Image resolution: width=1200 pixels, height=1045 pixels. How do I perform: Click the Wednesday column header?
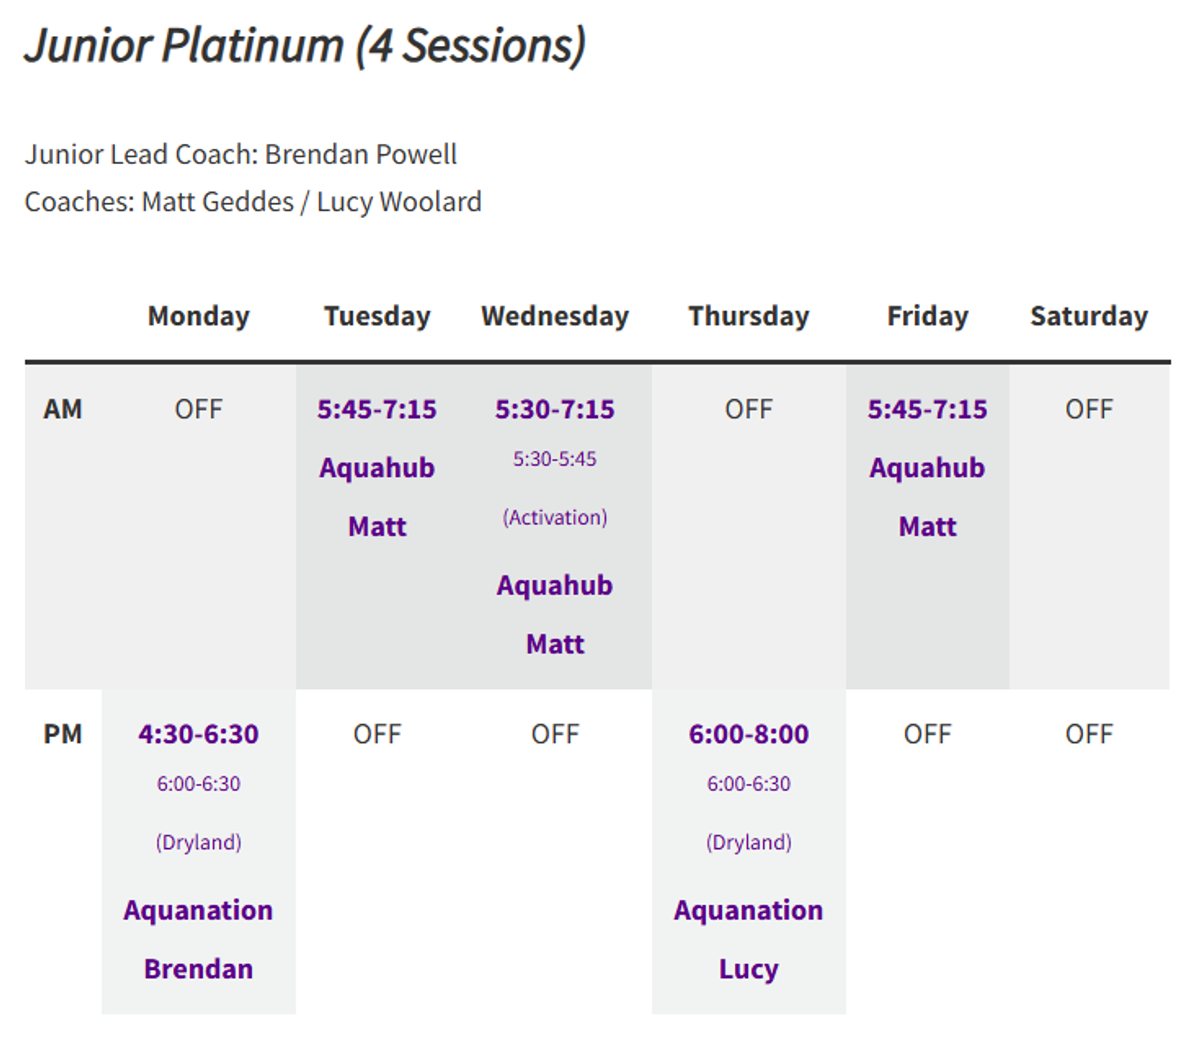[555, 316]
